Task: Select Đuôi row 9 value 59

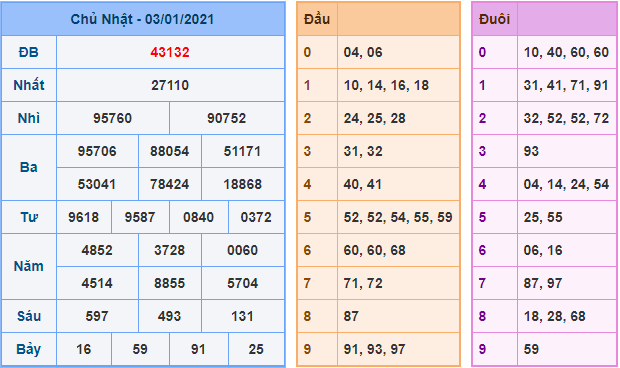Action: coord(531,349)
